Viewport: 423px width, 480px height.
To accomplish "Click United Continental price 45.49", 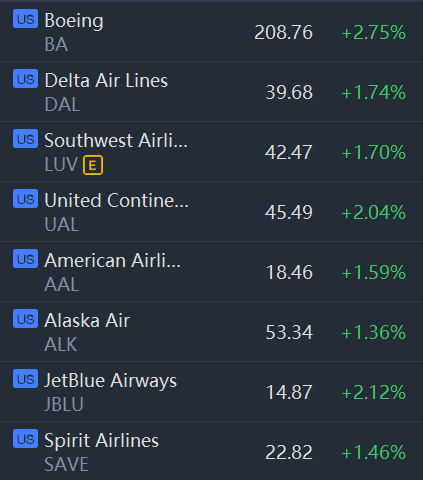I will click(x=289, y=212).
